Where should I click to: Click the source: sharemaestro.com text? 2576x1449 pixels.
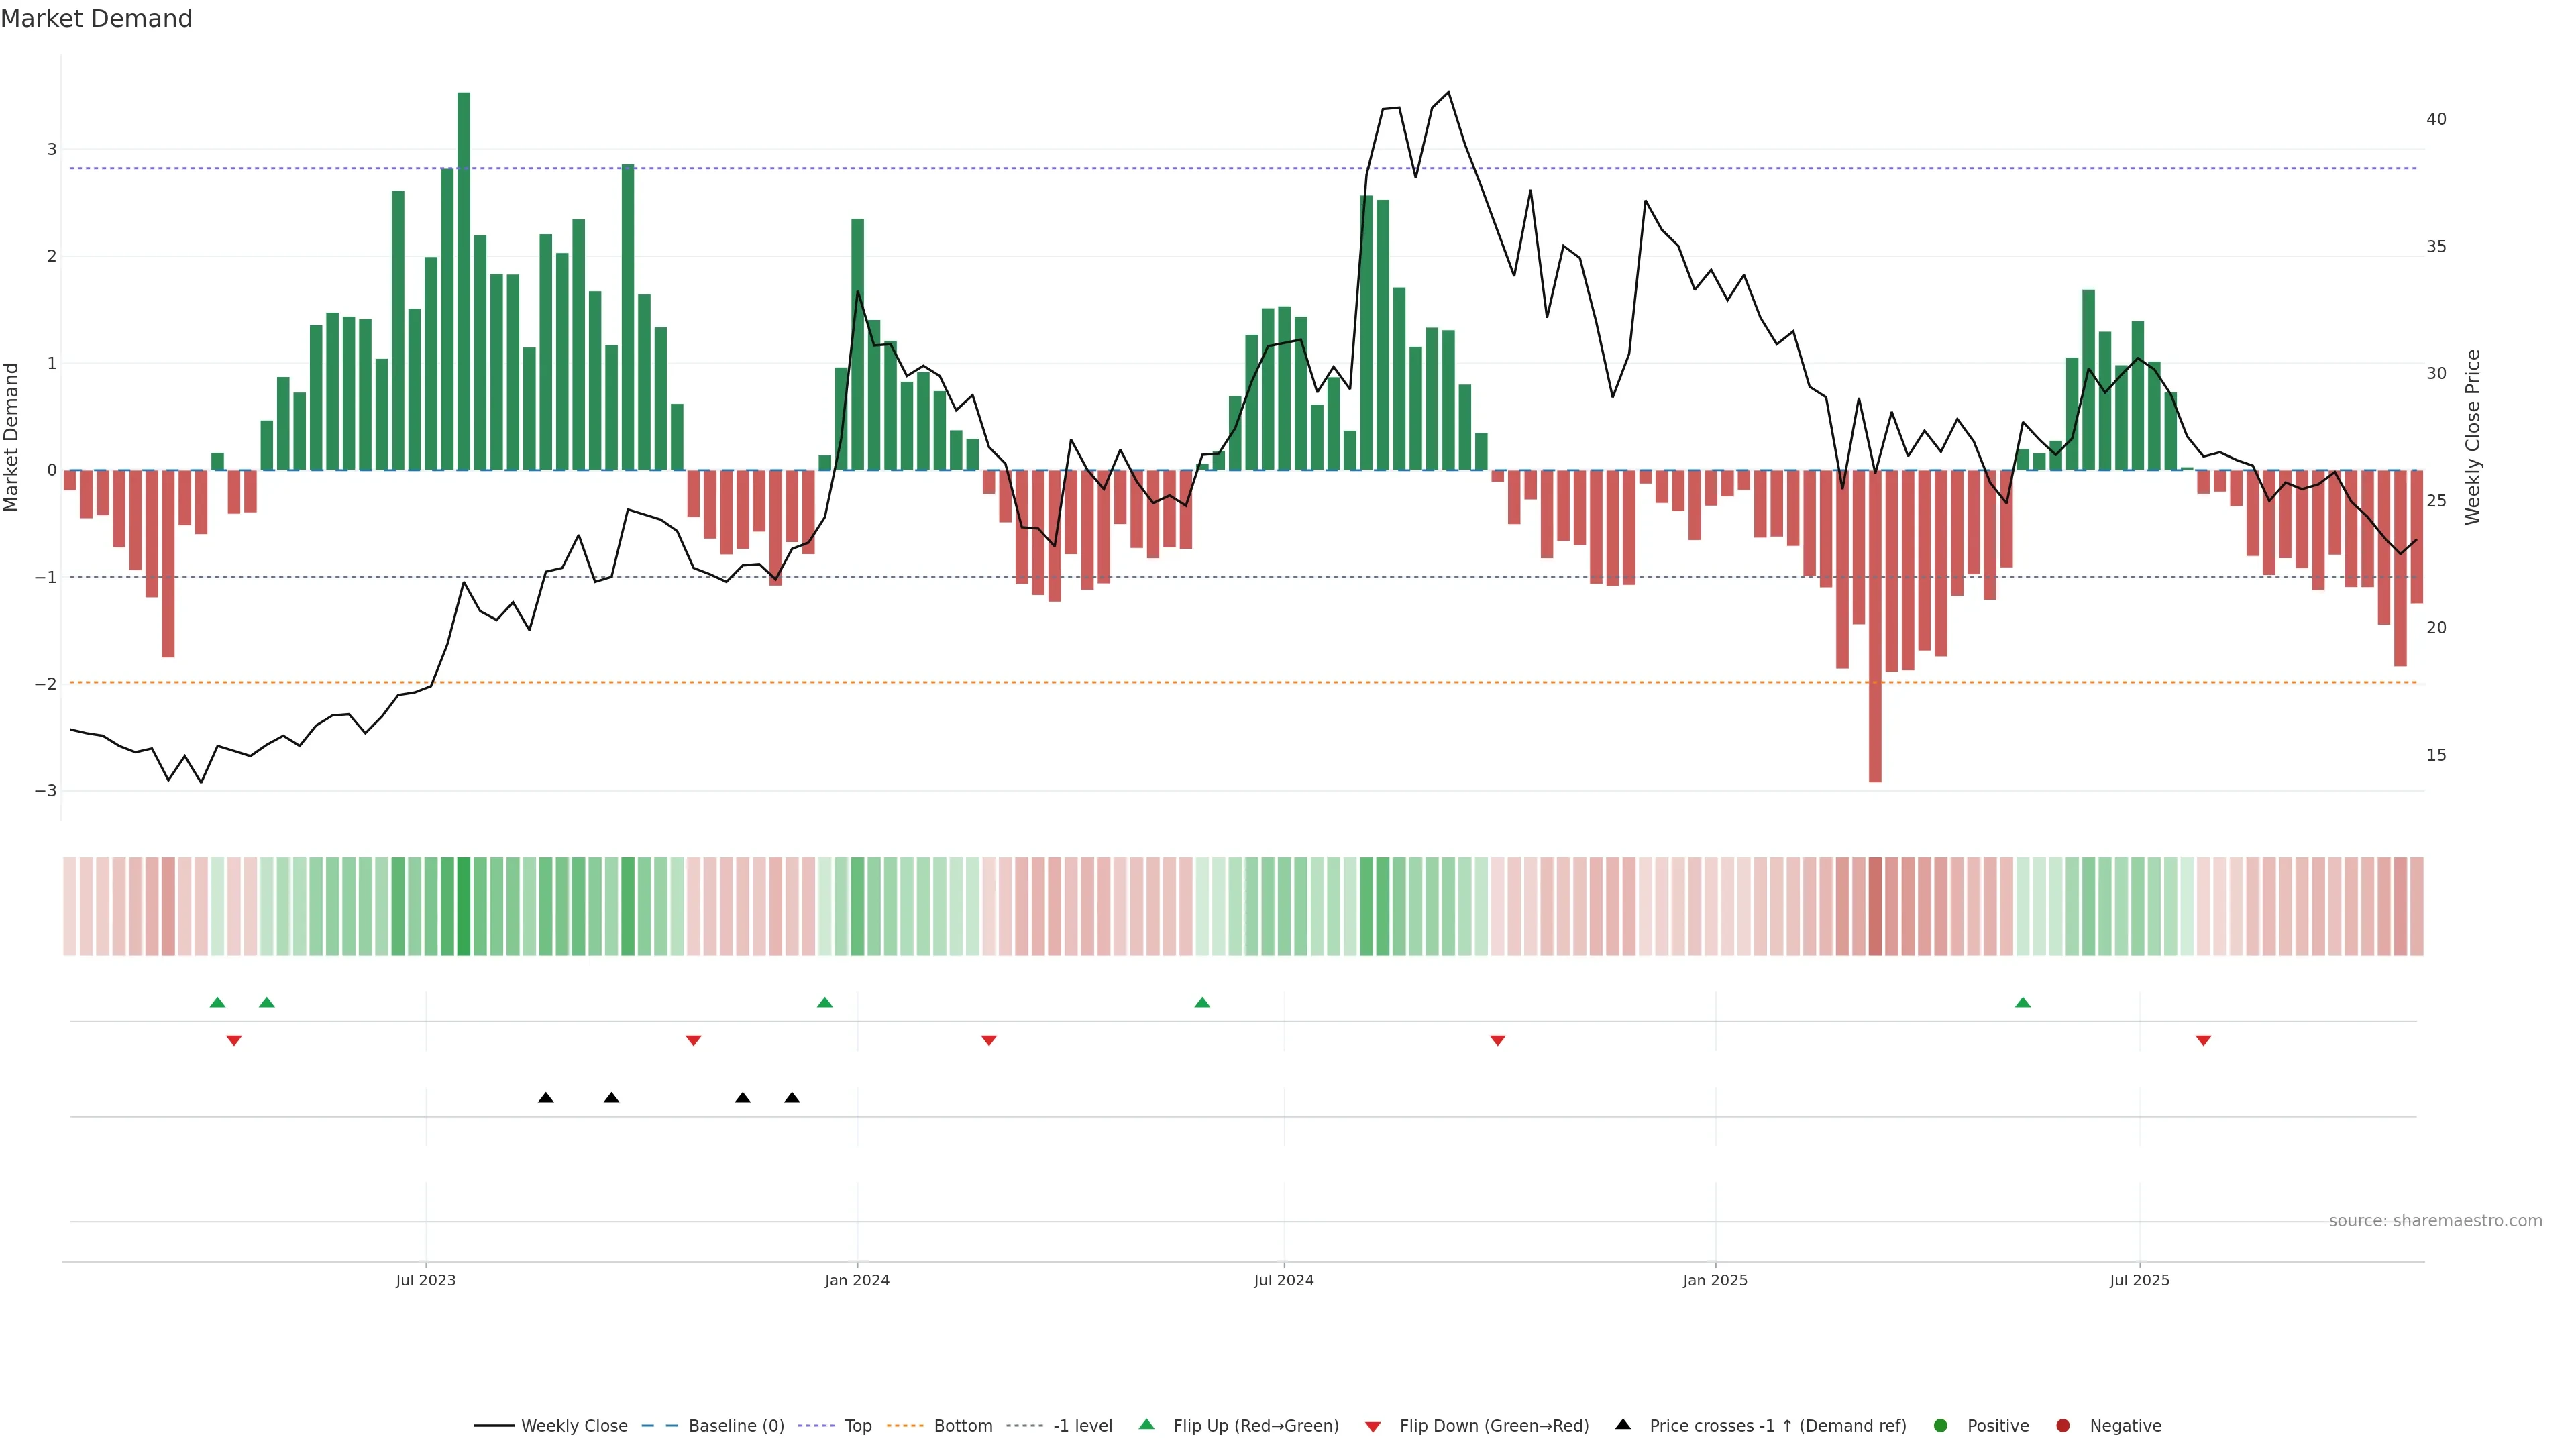click(2435, 1221)
